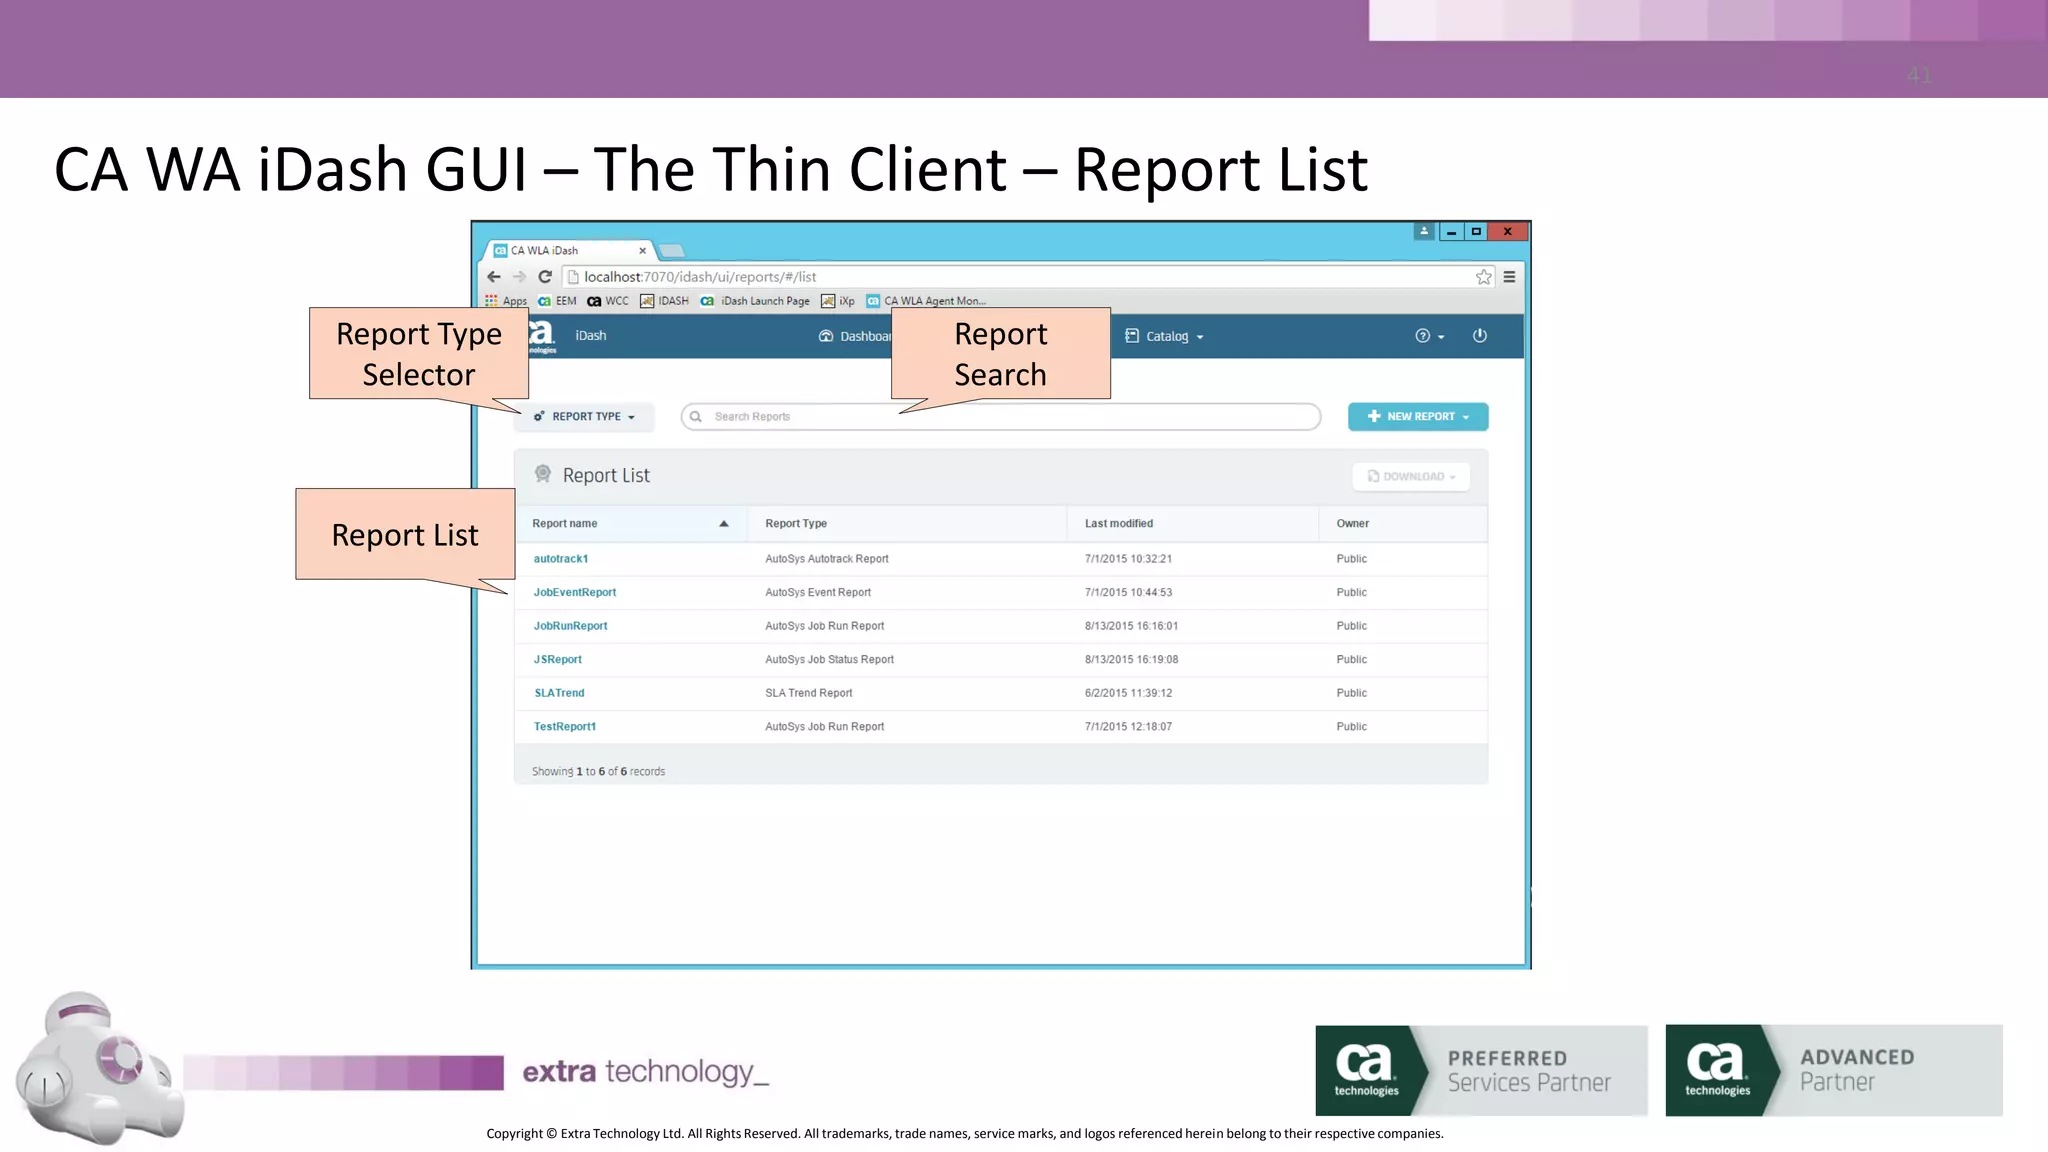
Task: Open Apps bookmark shortcut
Action: pos(506,301)
